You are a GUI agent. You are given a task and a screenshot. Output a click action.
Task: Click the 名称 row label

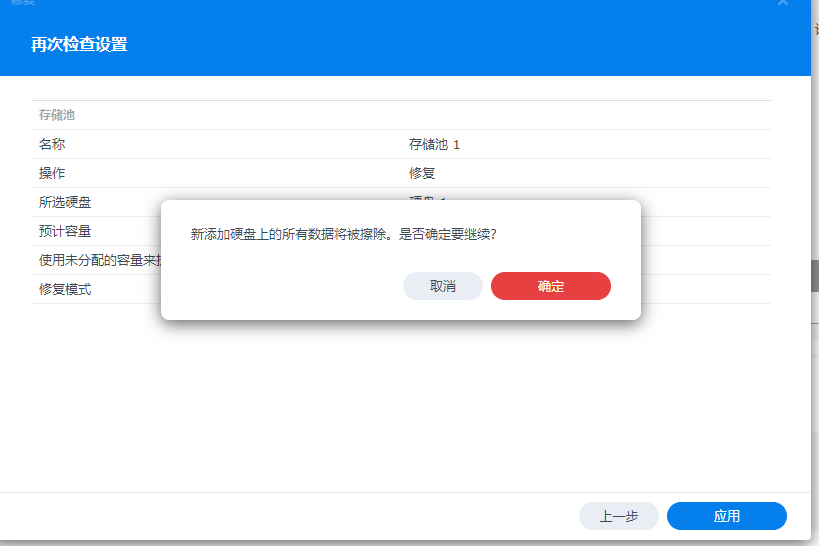click(x=52, y=144)
